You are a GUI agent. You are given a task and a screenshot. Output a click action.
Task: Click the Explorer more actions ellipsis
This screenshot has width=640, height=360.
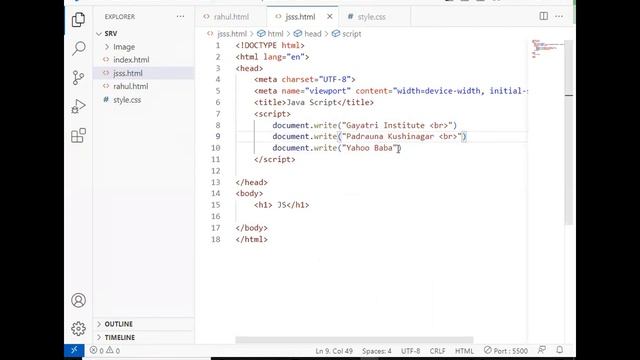pos(180,17)
